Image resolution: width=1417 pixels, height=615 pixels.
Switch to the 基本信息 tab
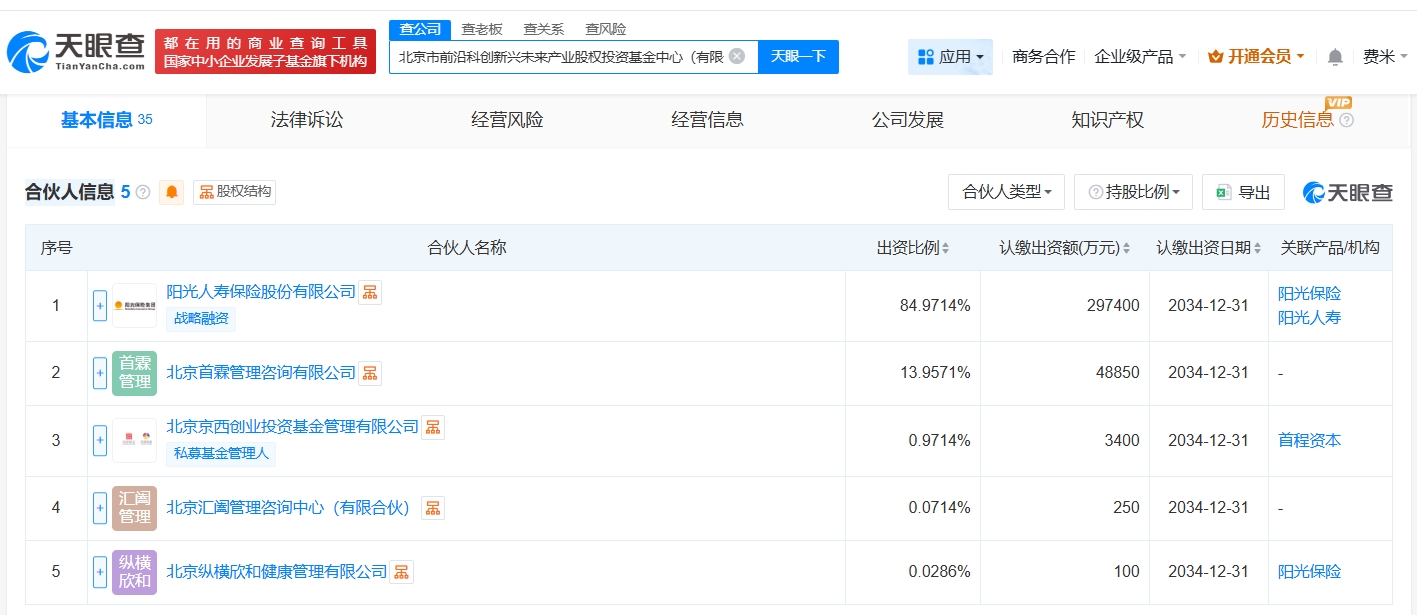click(x=106, y=120)
